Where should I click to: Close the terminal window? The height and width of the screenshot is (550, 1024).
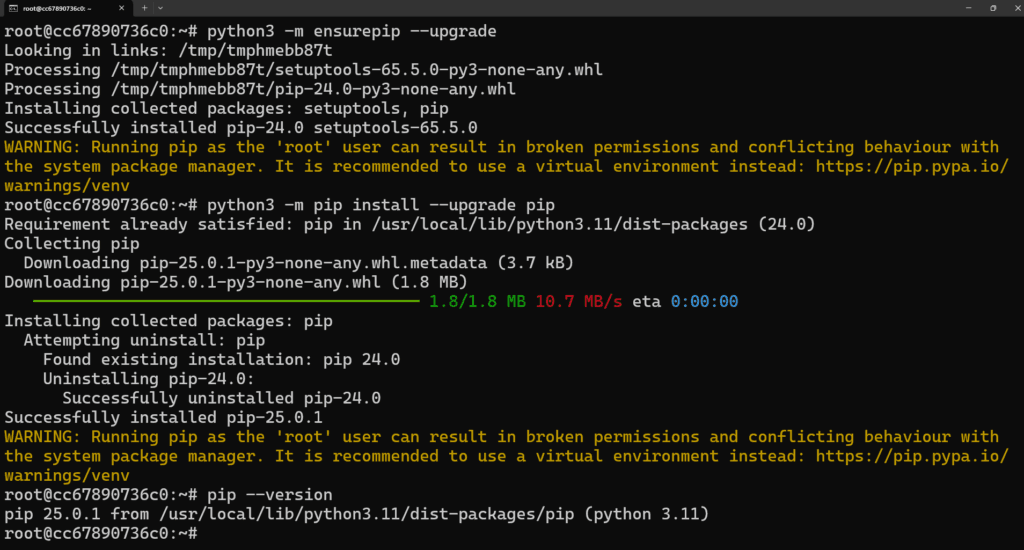coord(1017,8)
